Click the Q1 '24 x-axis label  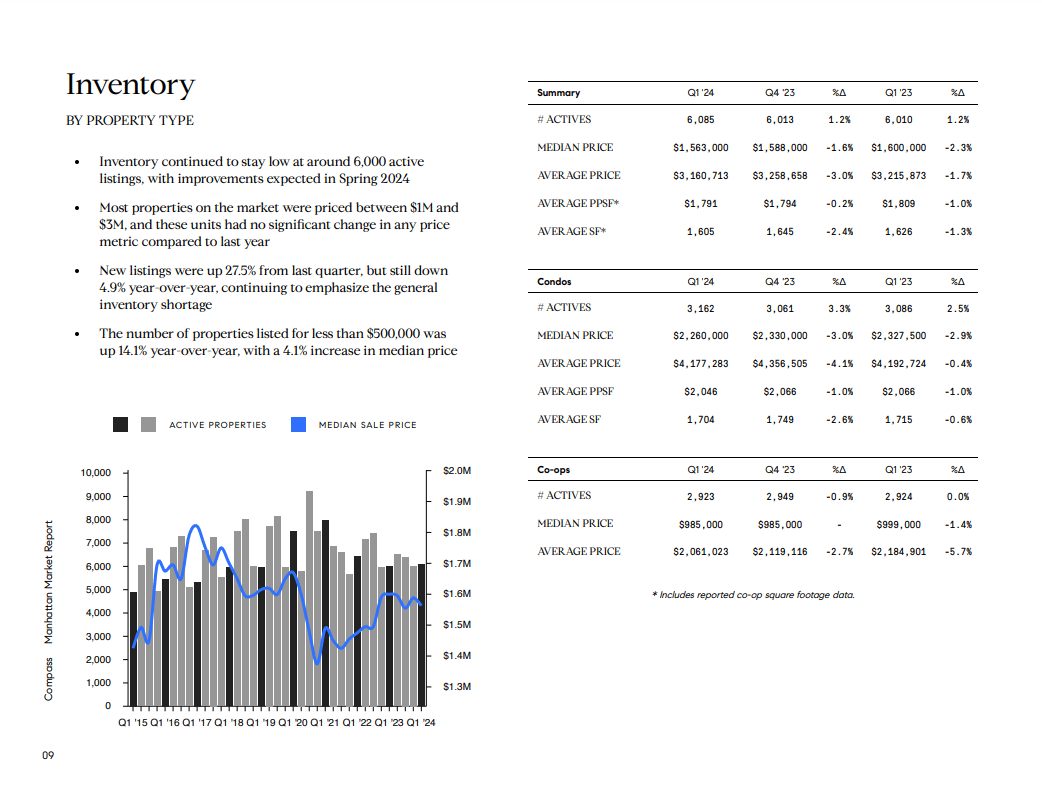pyautogui.click(x=421, y=723)
